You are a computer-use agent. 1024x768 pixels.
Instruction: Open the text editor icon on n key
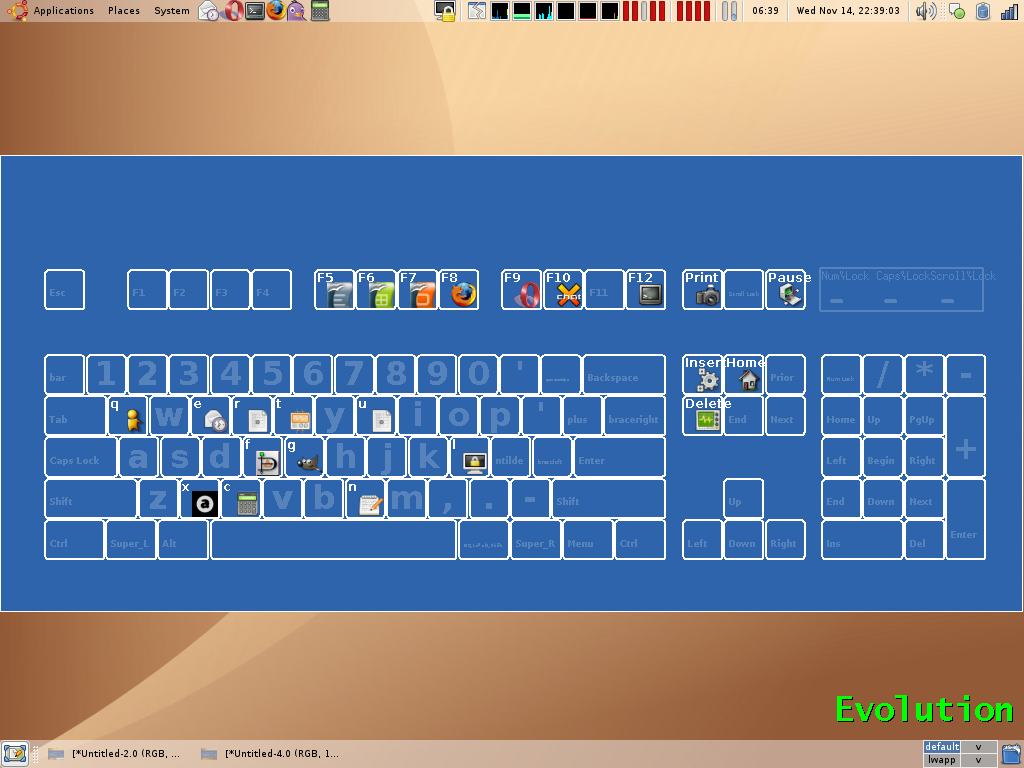tap(370, 504)
